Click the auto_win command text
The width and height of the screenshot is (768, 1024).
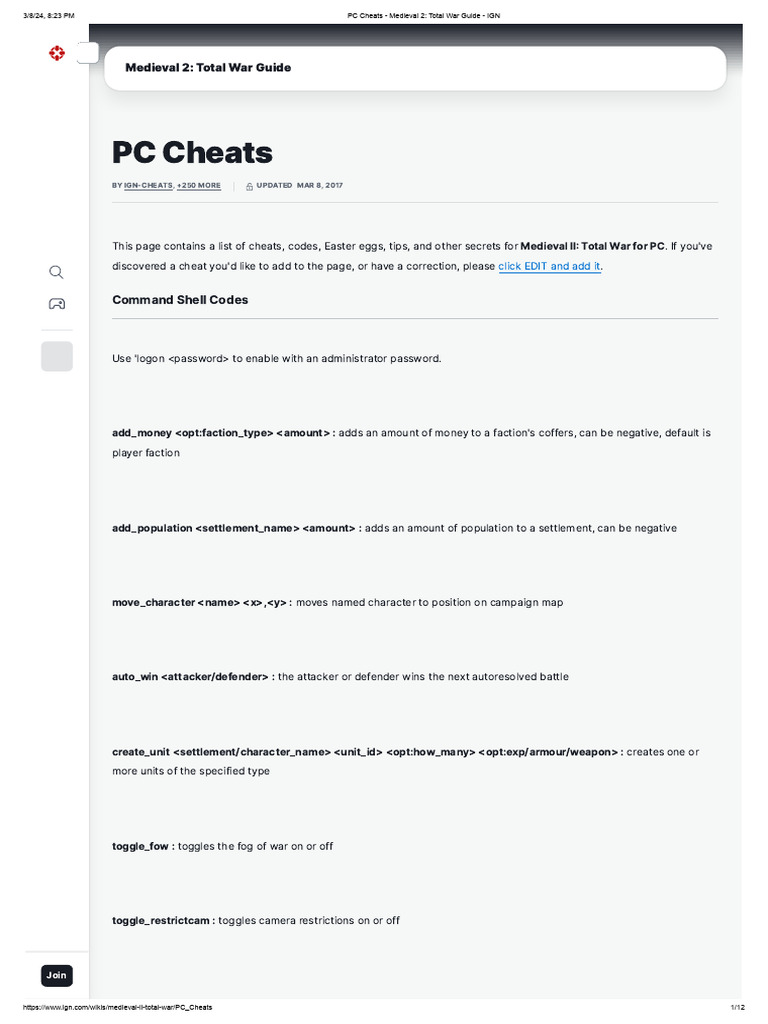tap(135, 677)
